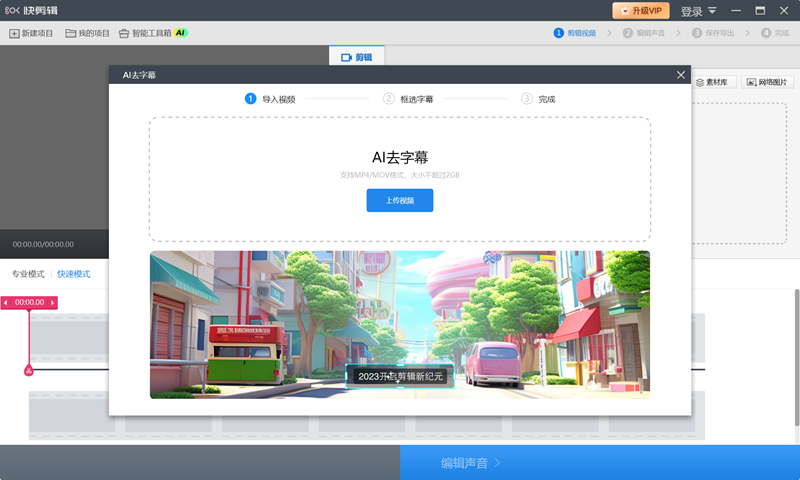Select the 剪辑 tab
This screenshot has width=800, height=480.
(x=357, y=57)
